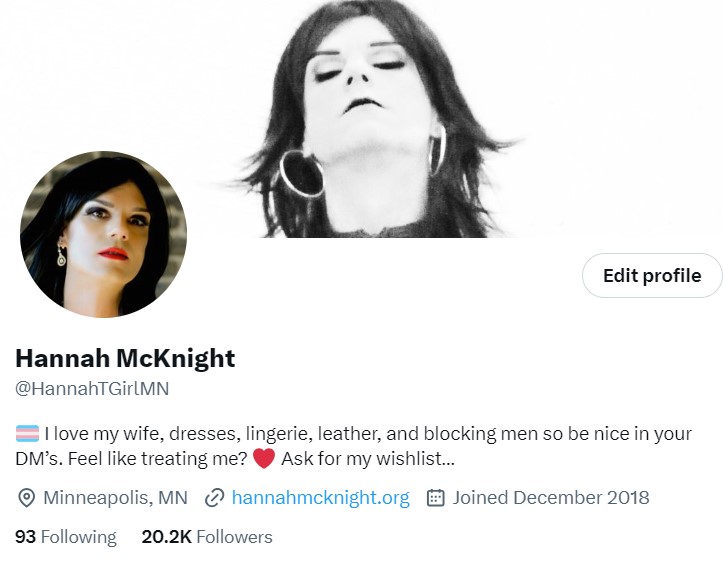Click the "Feel like treating me?" bio text

click(x=158, y=459)
